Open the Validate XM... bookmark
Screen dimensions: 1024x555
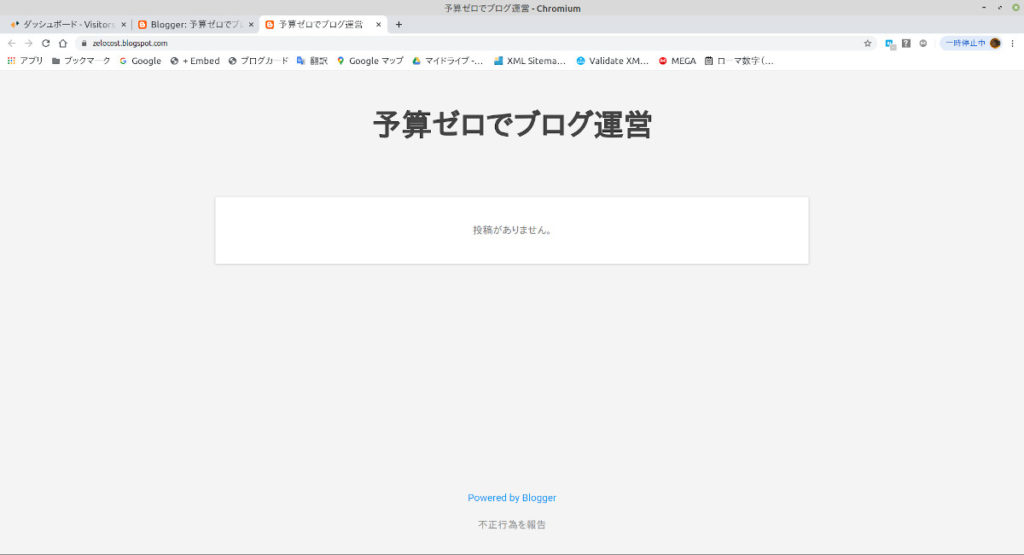pos(612,61)
